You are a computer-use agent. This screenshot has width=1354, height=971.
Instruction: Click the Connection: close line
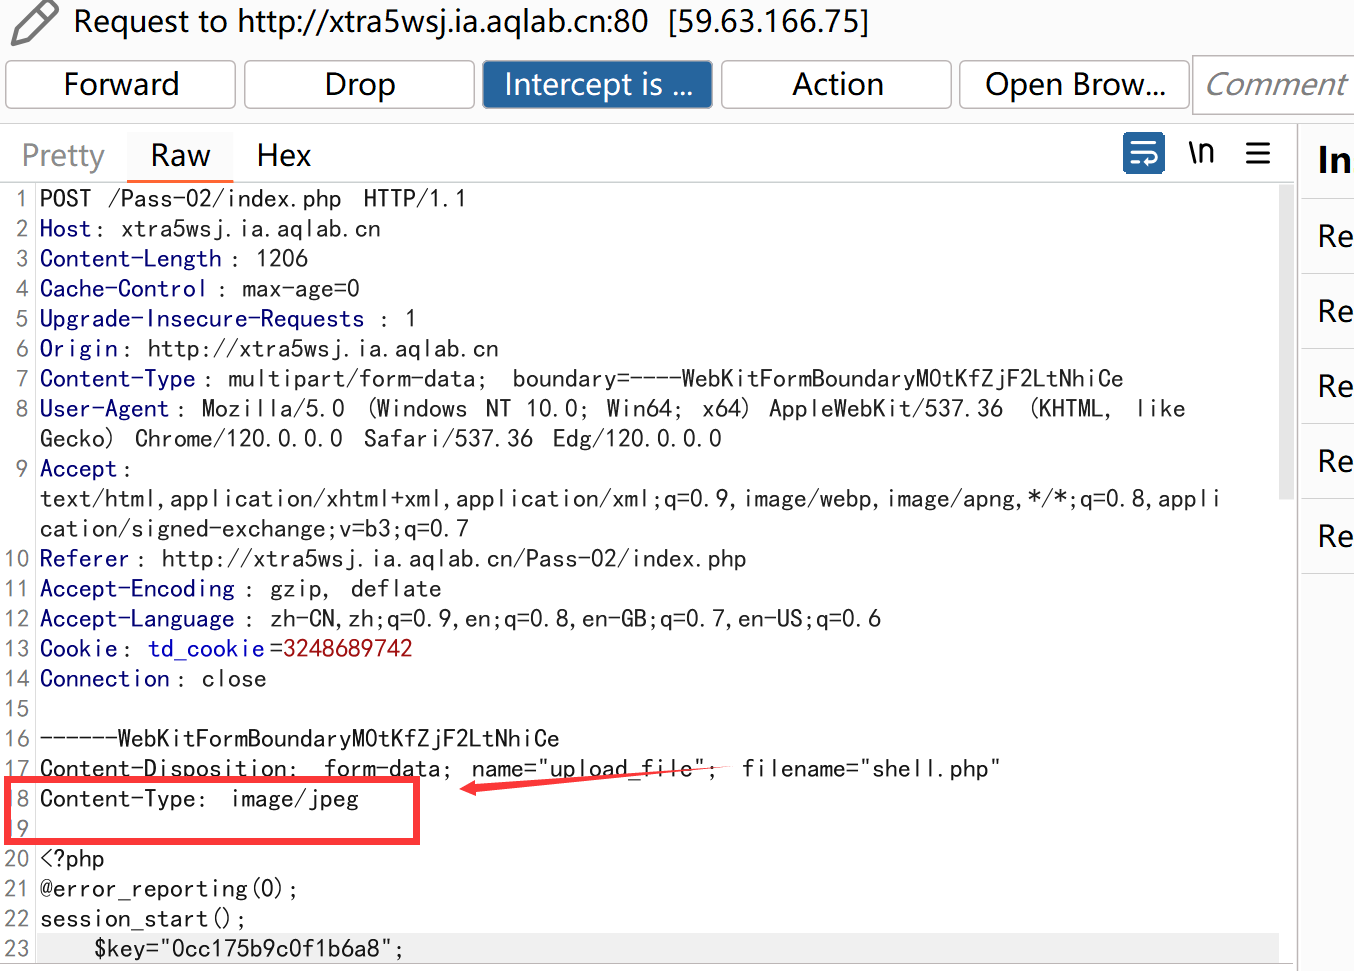click(x=153, y=679)
